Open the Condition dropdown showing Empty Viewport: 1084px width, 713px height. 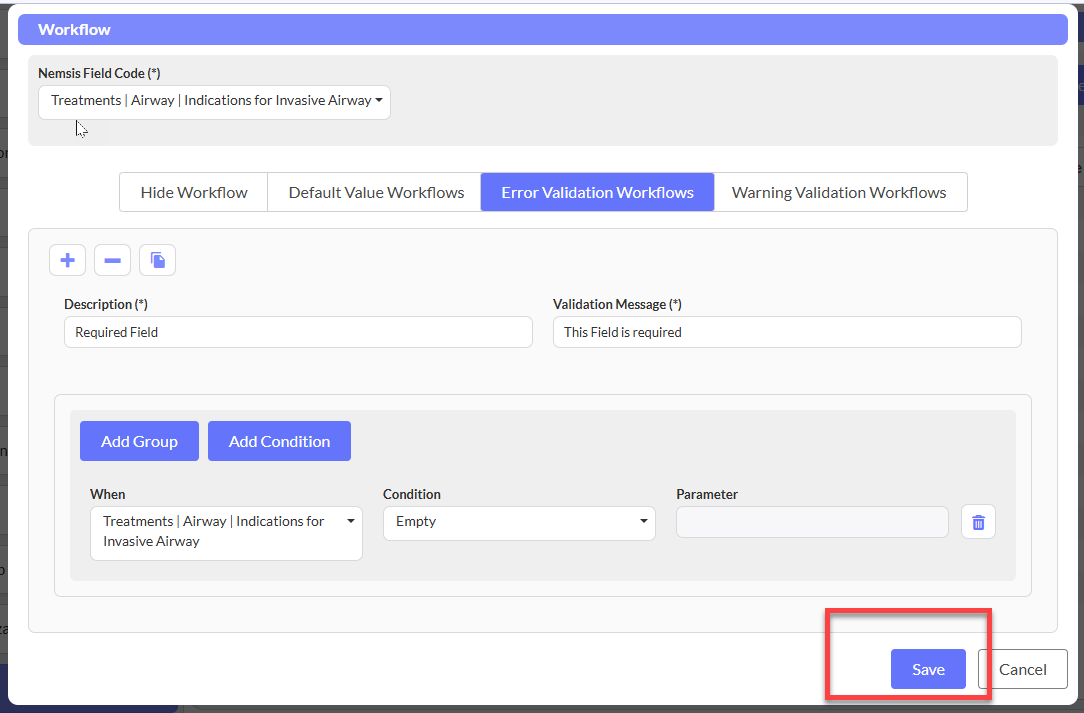(519, 522)
